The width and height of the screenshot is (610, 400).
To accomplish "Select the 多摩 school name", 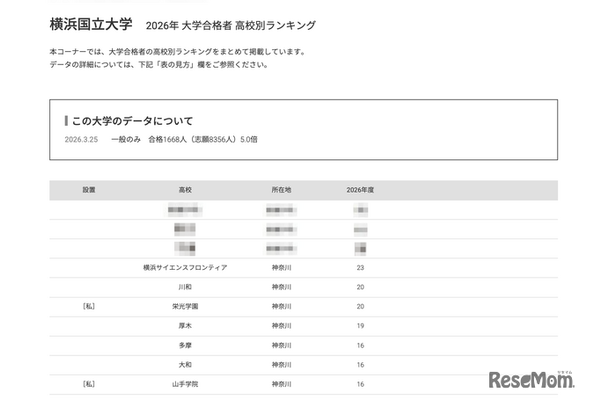I will [185, 346].
